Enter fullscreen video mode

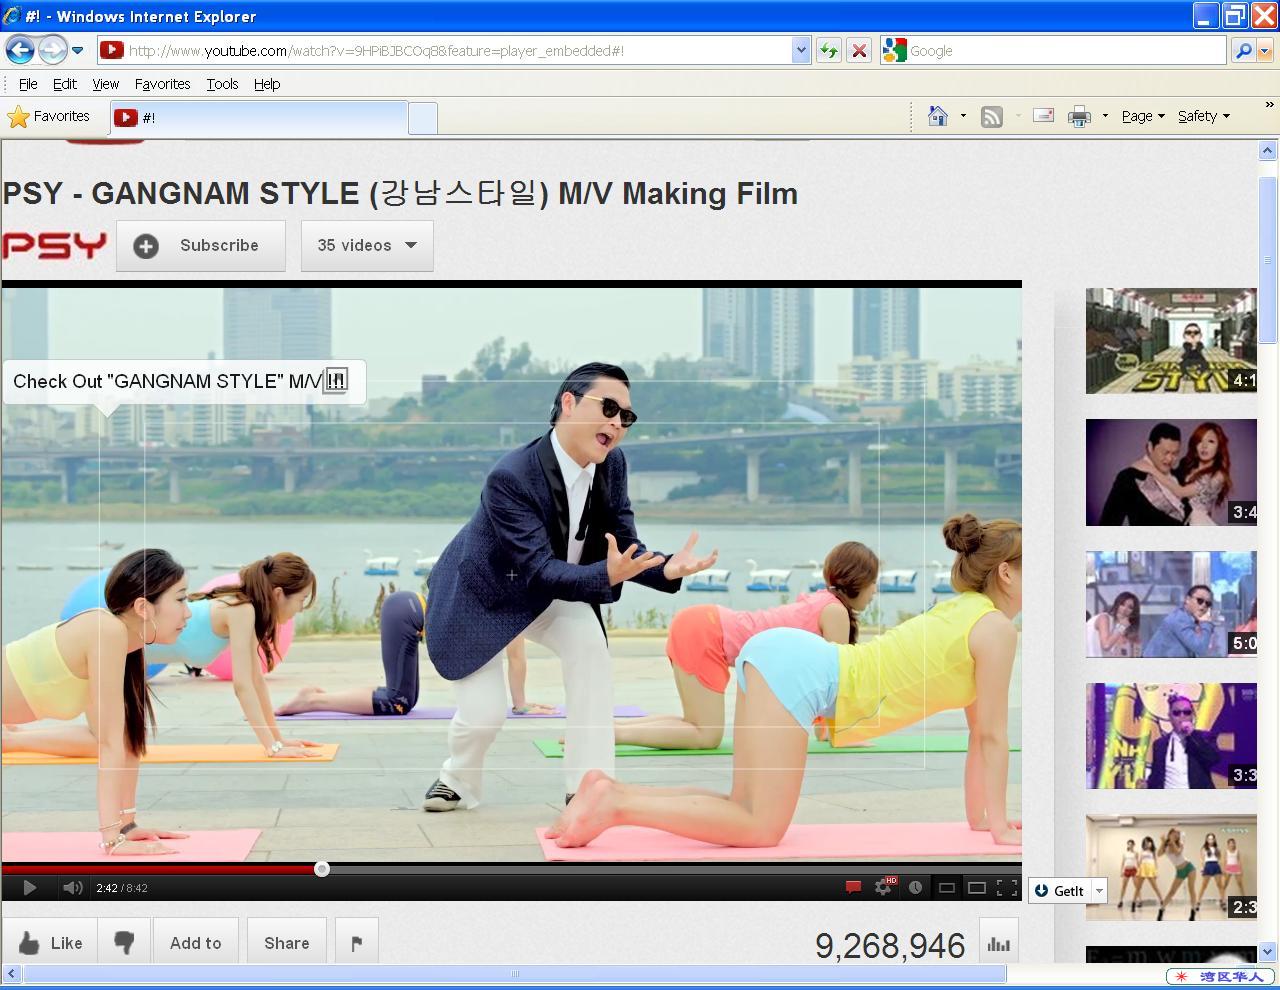click(1007, 887)
